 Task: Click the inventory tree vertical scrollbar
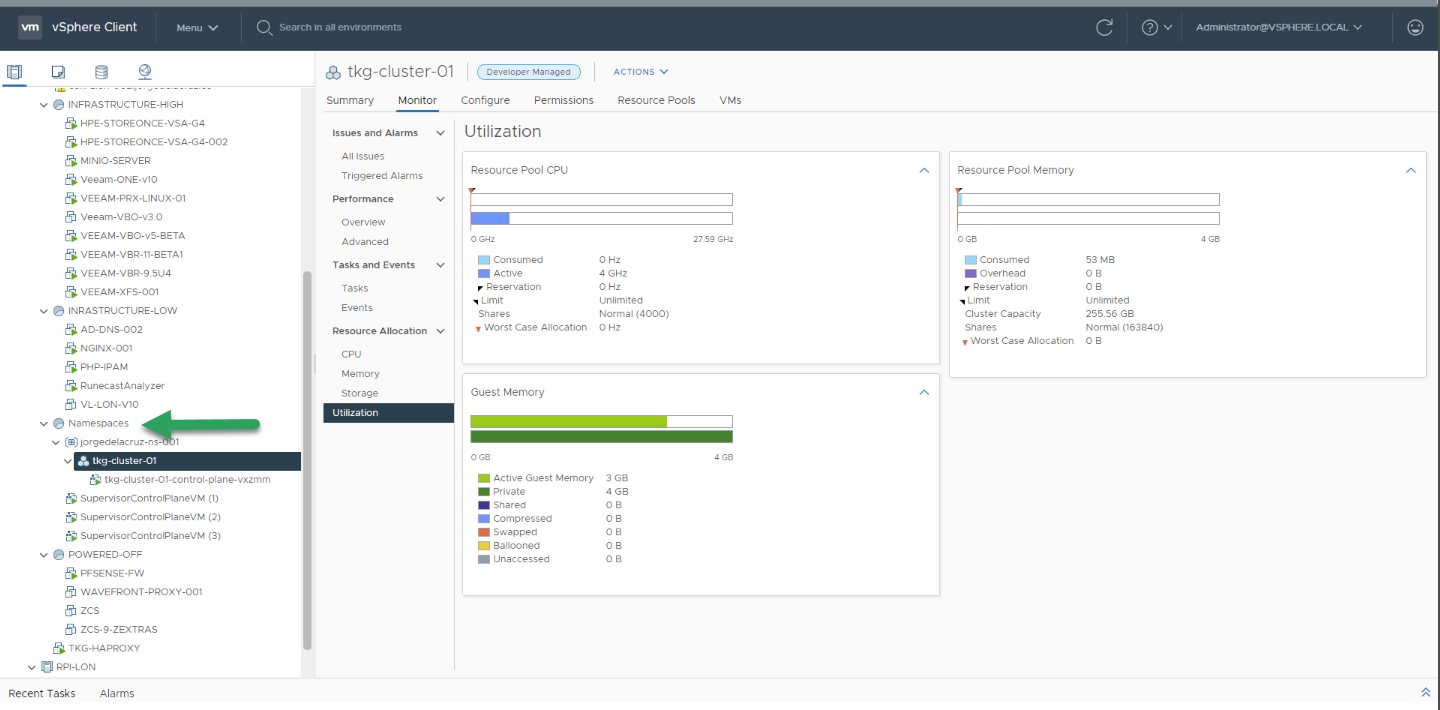308,460
